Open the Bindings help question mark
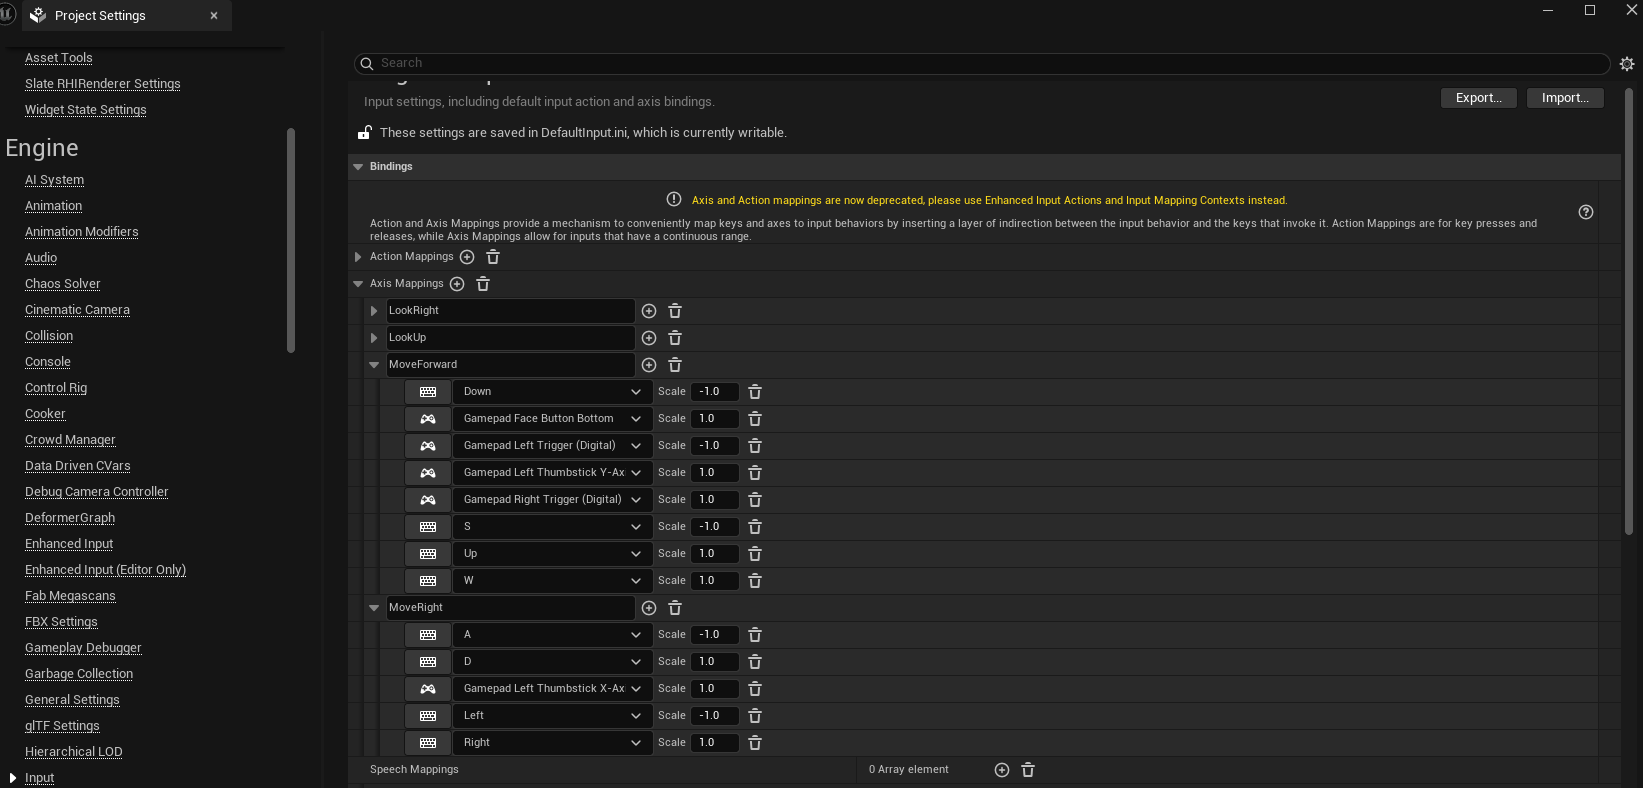 pos(1586,212)
